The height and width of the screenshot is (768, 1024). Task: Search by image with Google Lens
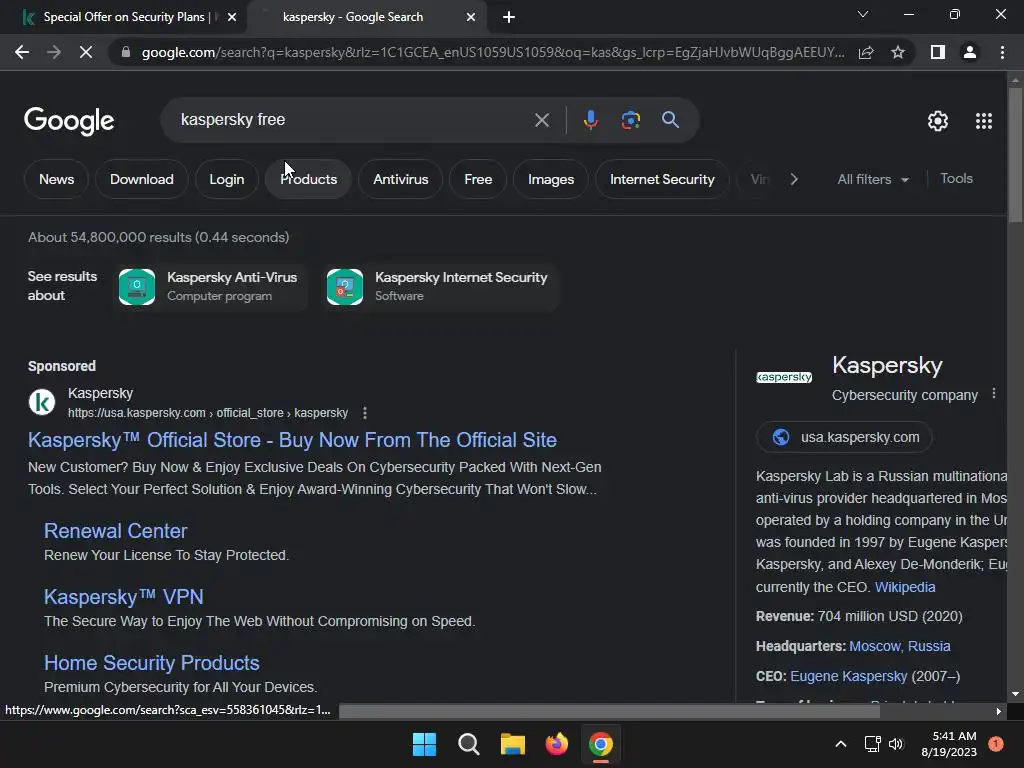630,120
